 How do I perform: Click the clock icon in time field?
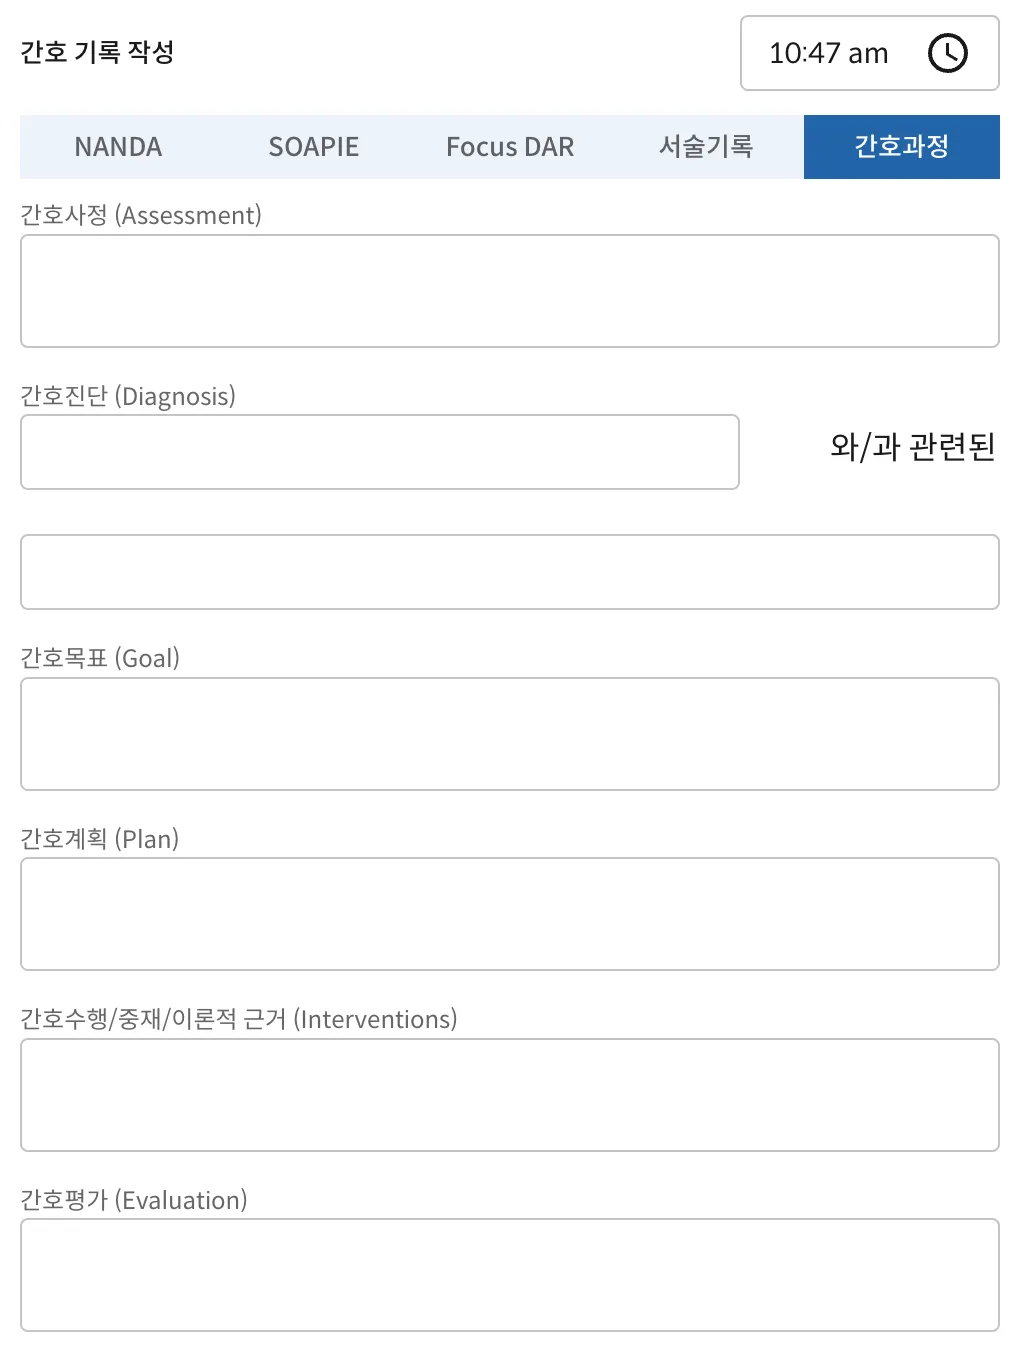tap(947, 53)
